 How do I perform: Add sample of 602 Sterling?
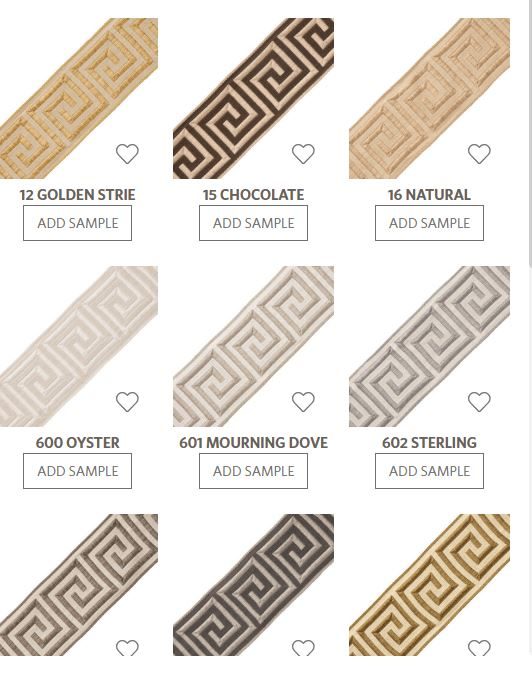[429, 471]
